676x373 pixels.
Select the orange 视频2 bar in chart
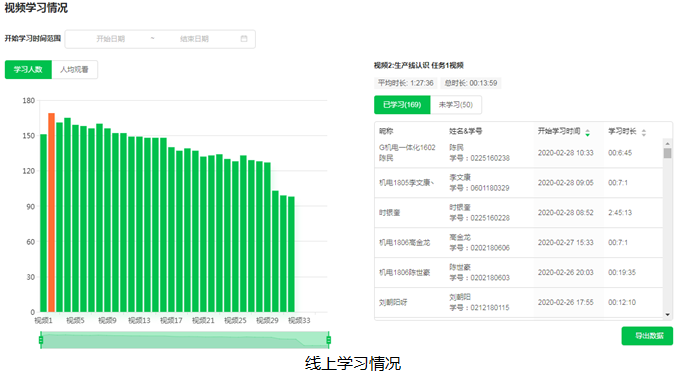(51, 213)
